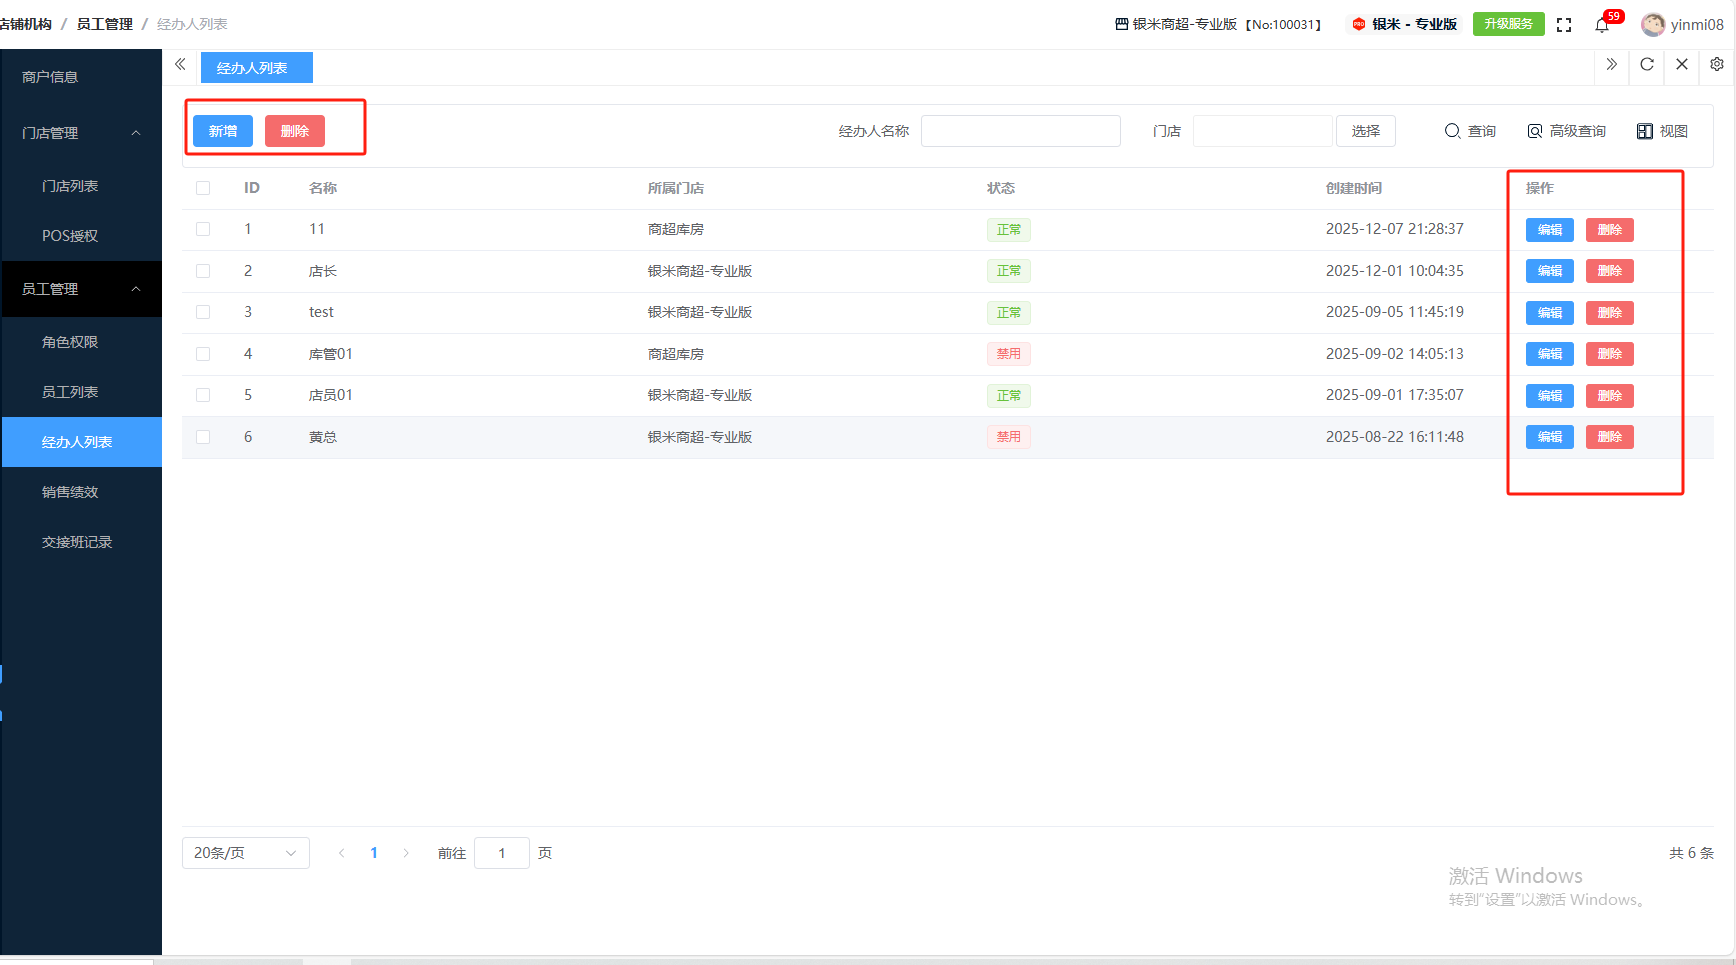This screenshot has width=1736, height=965.
Task: Toggle fullscreen mode icon
Action: click(1564, 25)
